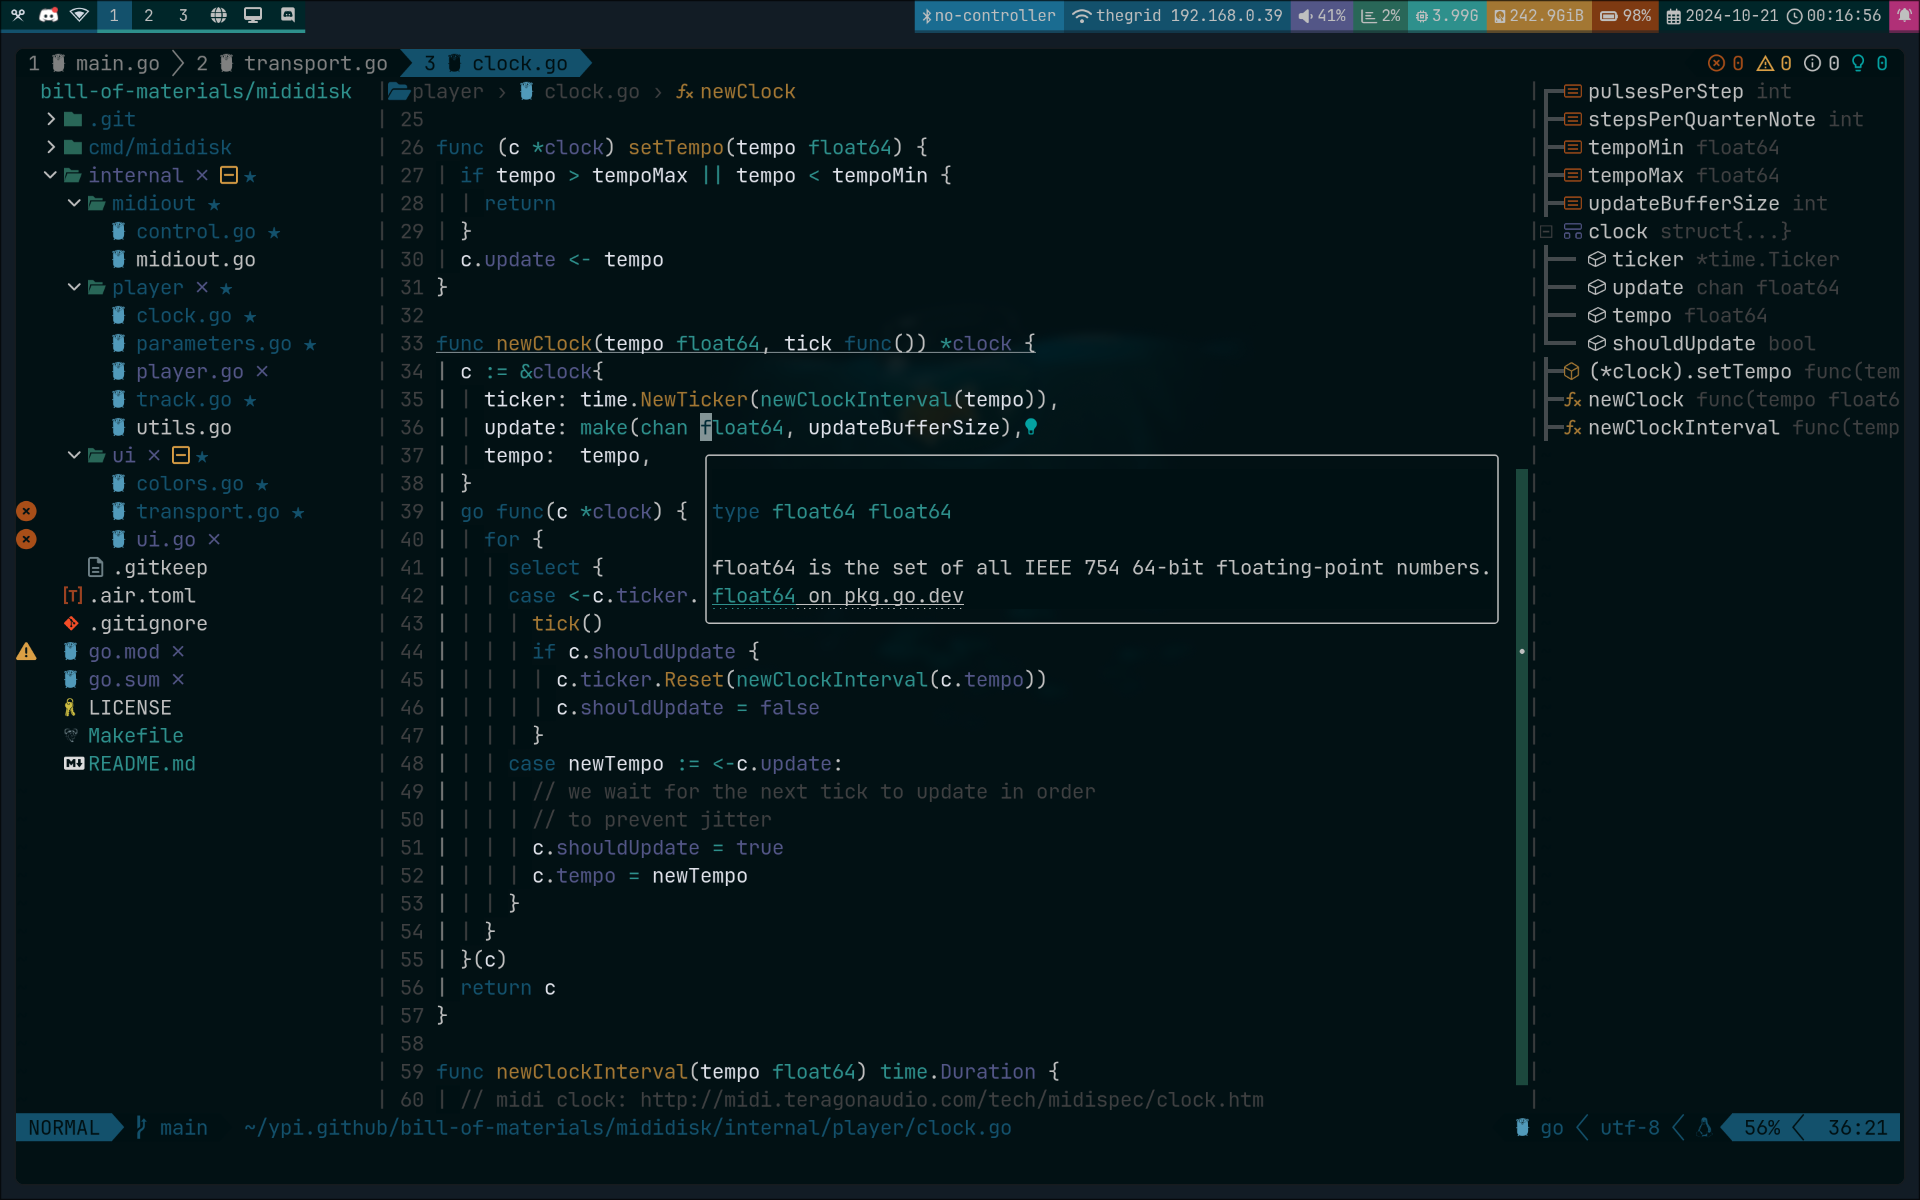Click the modified marker box on the ui folder
Viewport: 1920px width, 1200px height.
180,455
